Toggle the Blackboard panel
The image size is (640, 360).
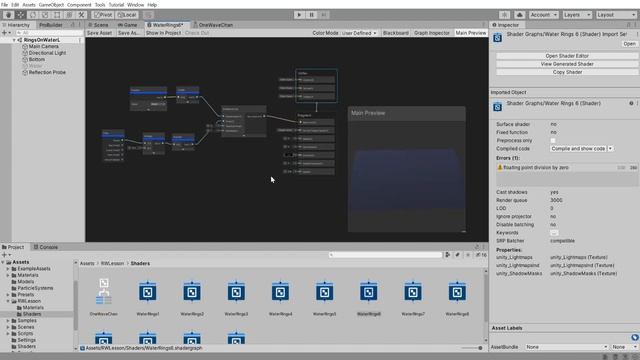click(x=396, y=33)
